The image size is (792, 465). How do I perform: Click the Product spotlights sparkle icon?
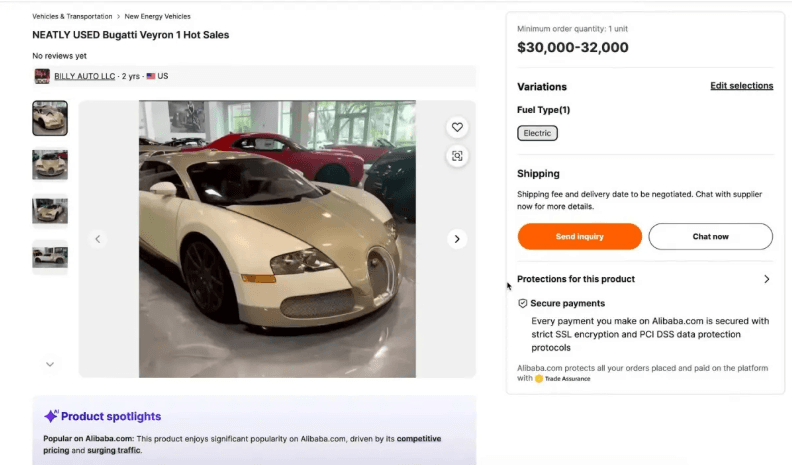tap(50, 416)
